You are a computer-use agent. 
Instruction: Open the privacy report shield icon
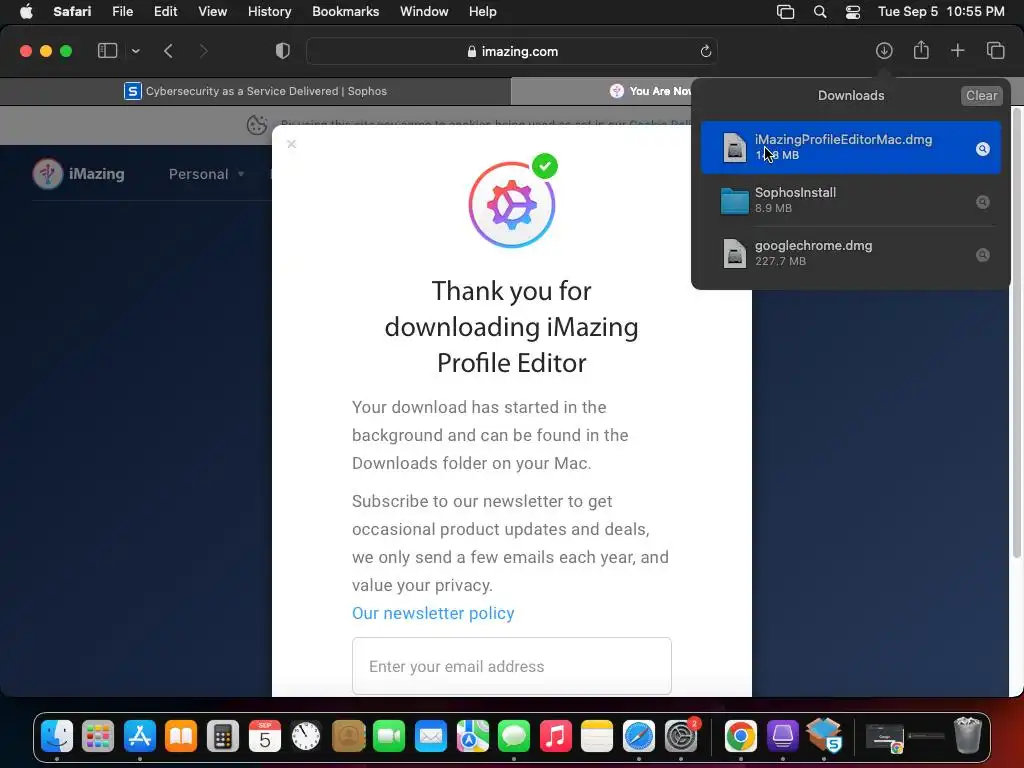pos(283,51)
